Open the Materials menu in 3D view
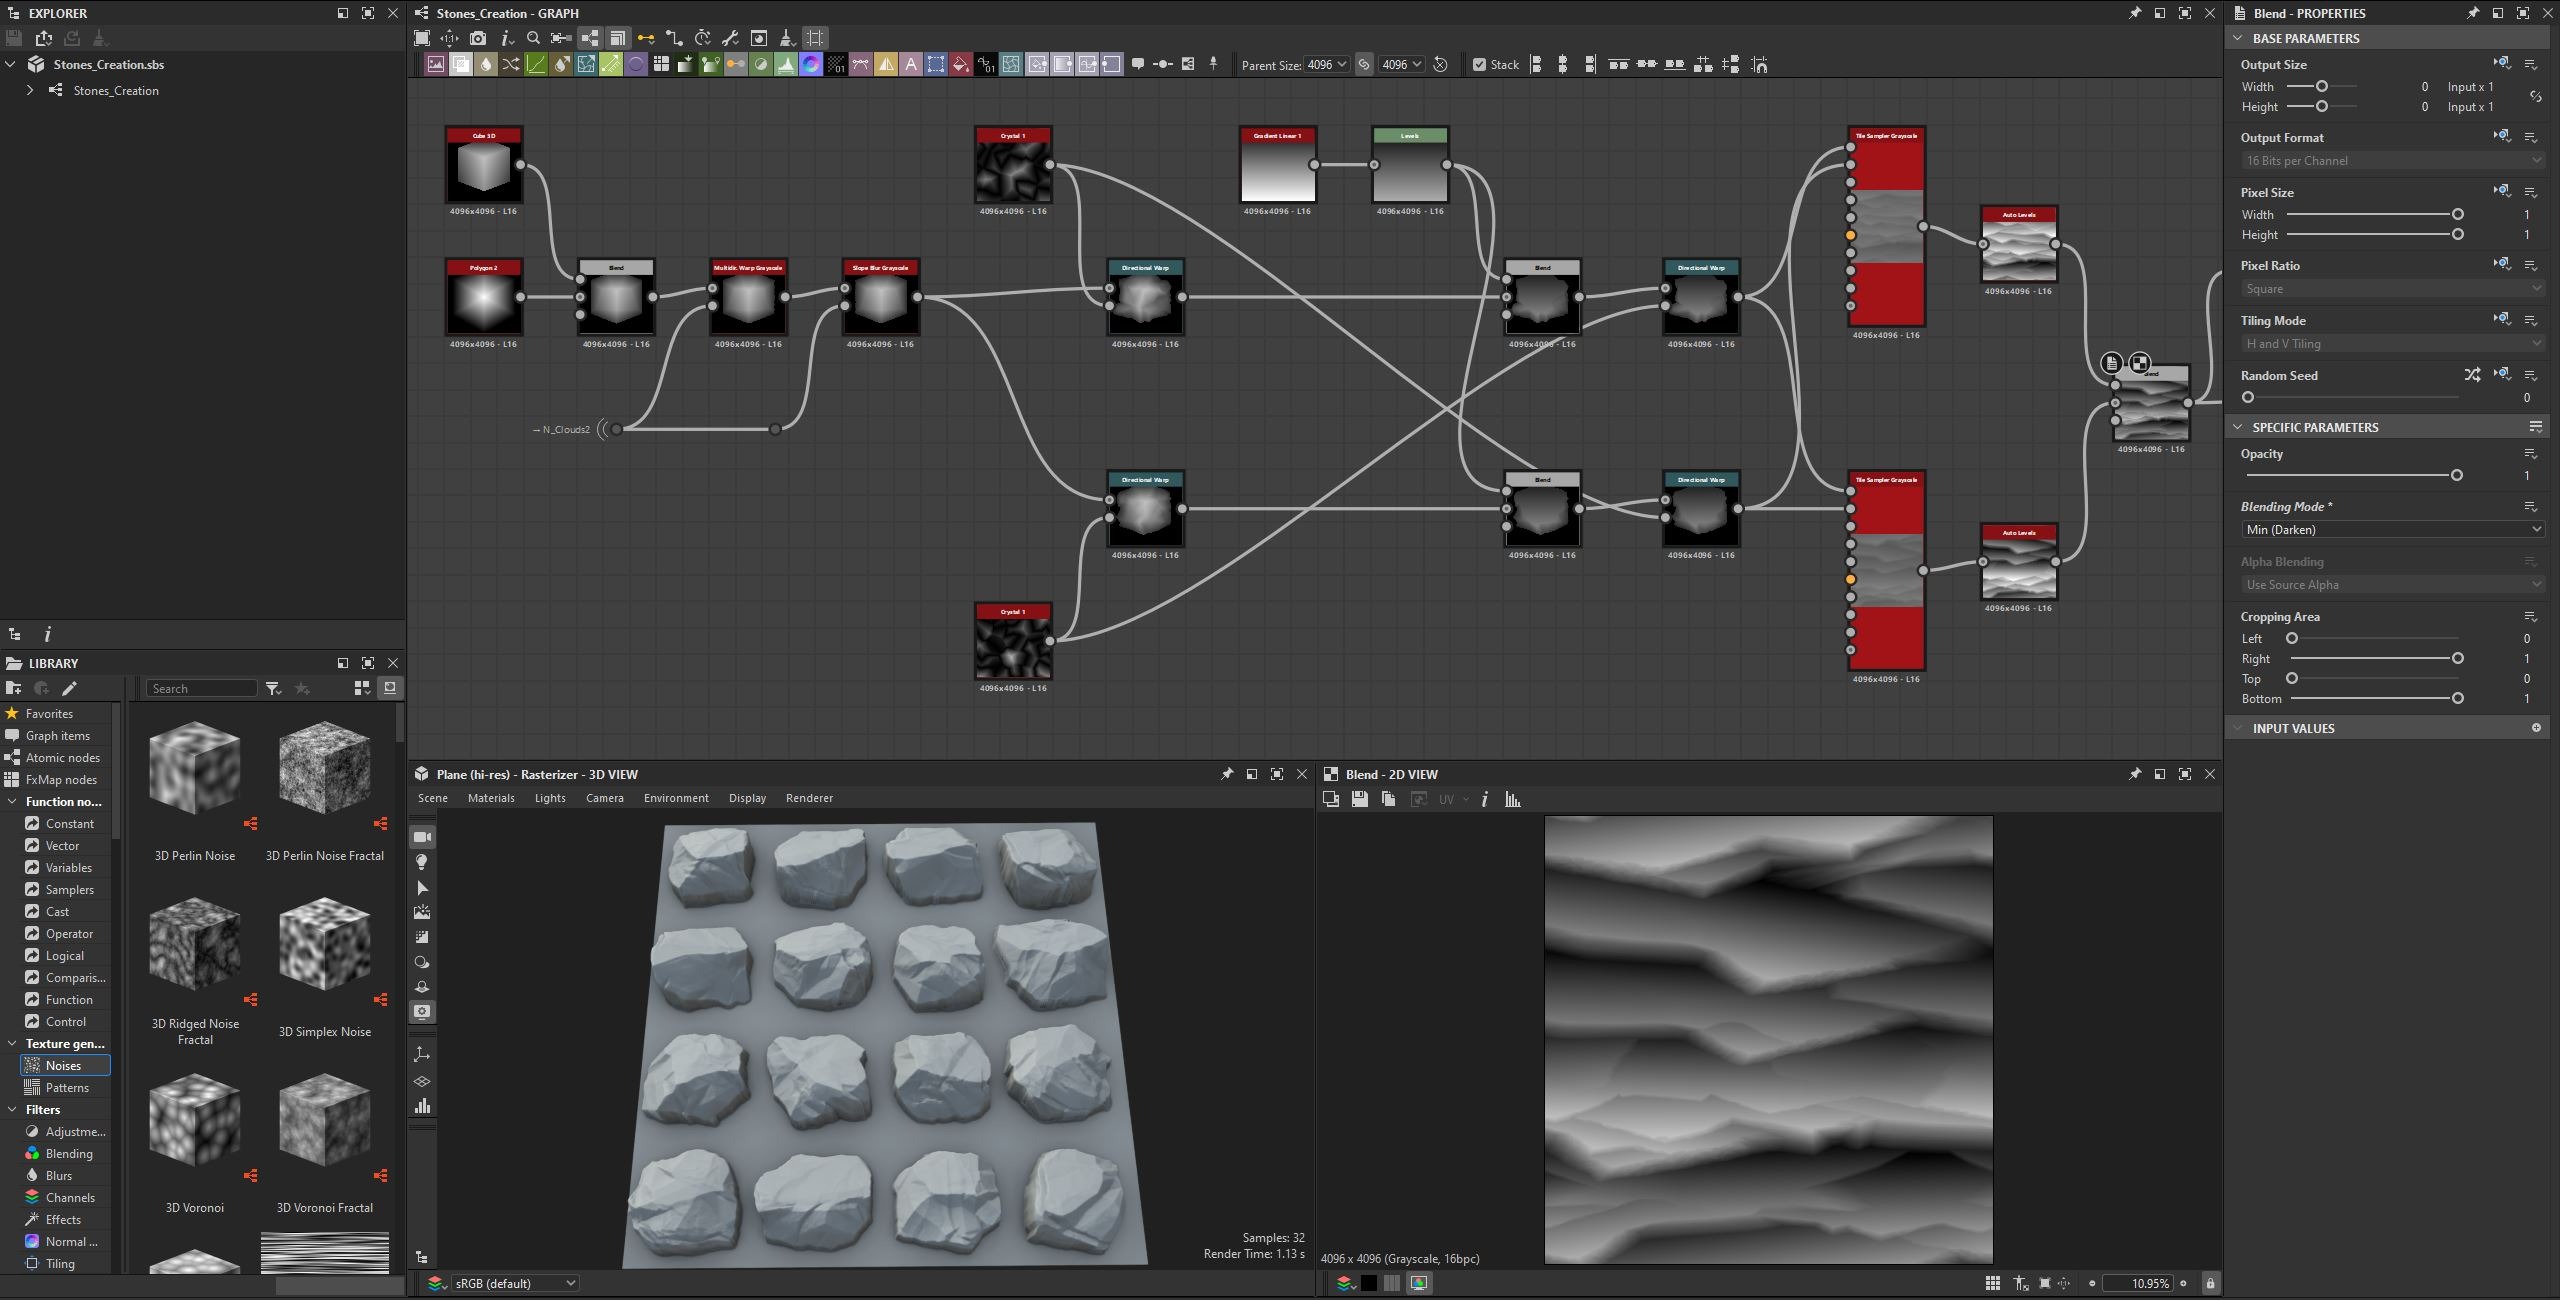 pos(491,798)
